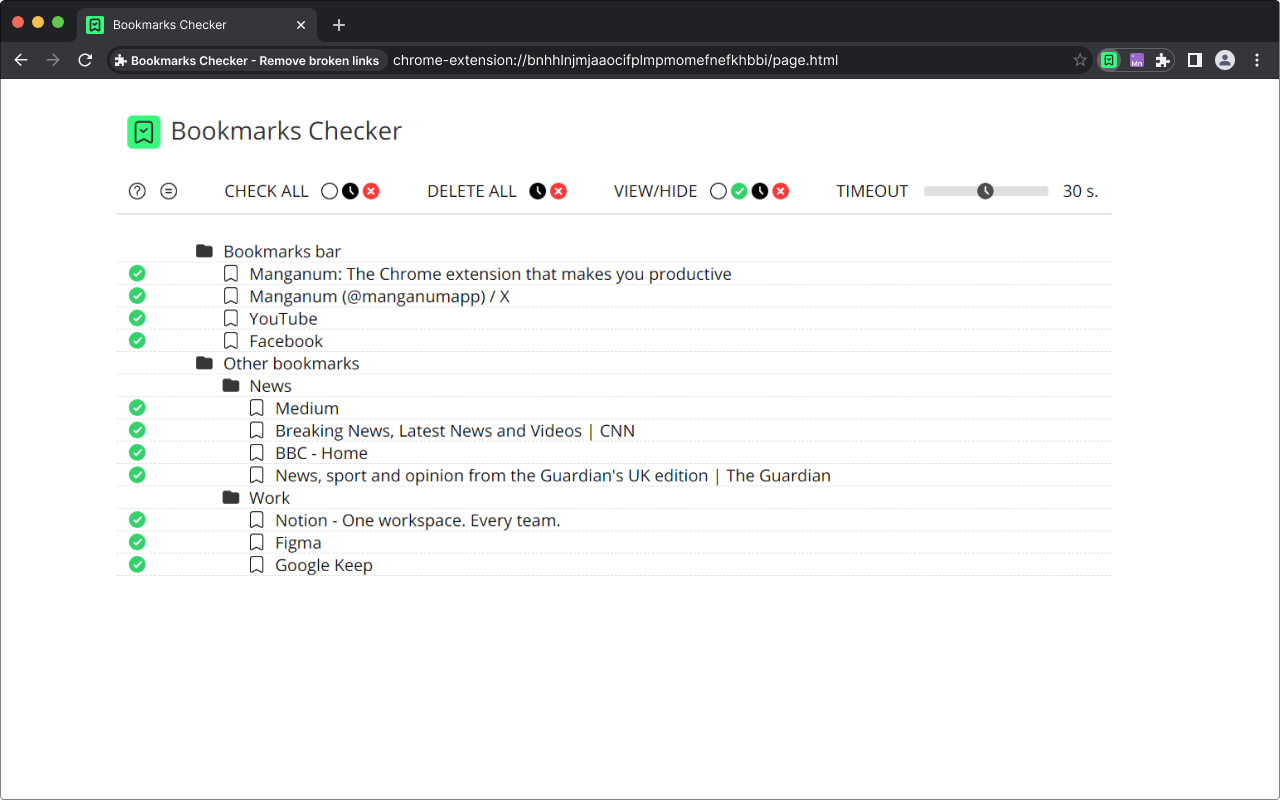Bookmark this page with the star
1280x800 pixels.
[x=1080, y=60]
